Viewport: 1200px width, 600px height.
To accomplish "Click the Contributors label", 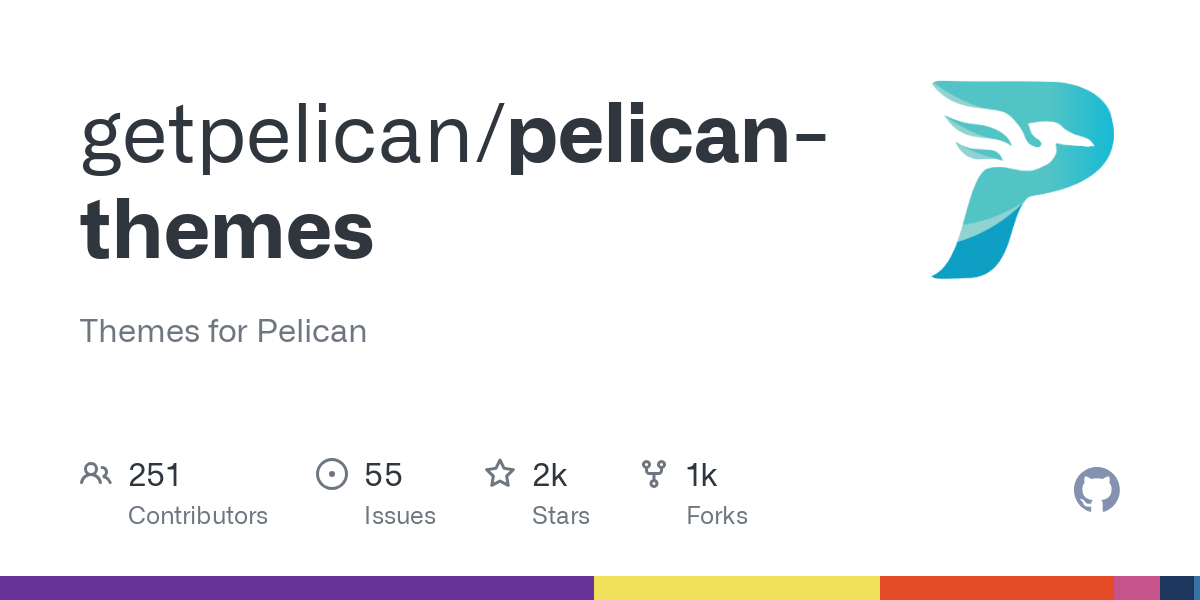I will click(x=198, y=516).
